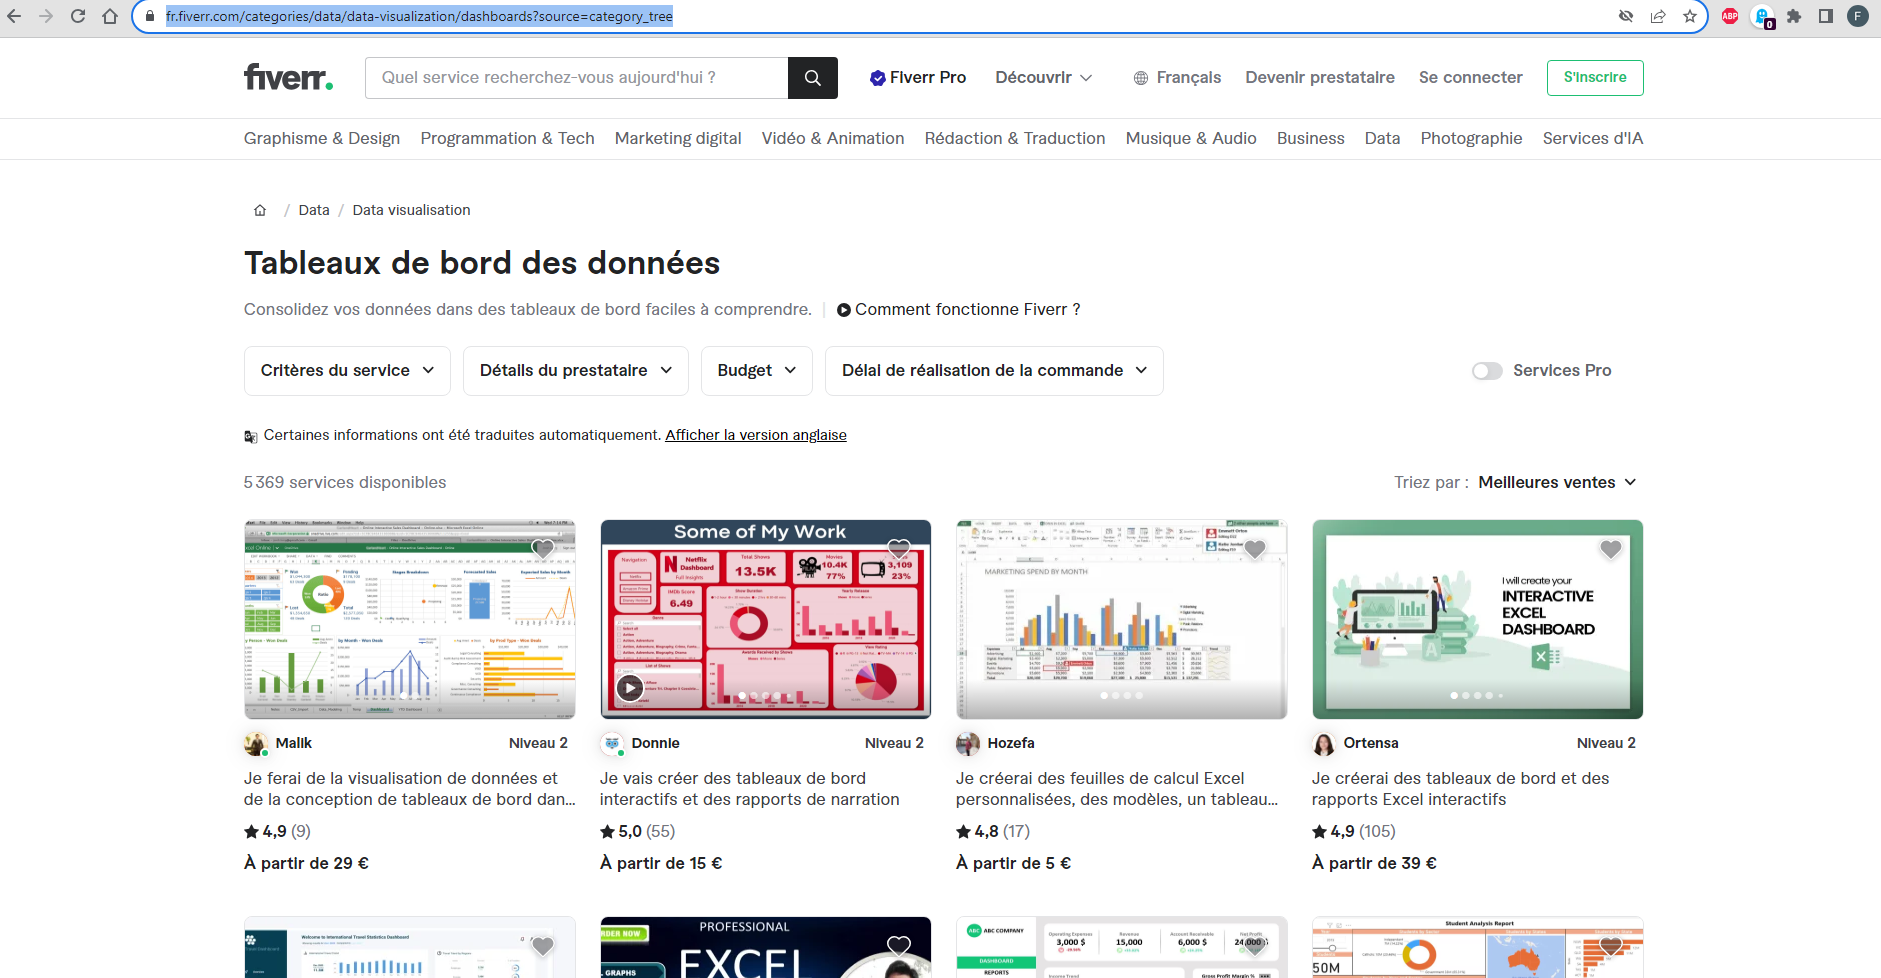
Task: View site info via the padlock icon
Action: click(150, 16)
